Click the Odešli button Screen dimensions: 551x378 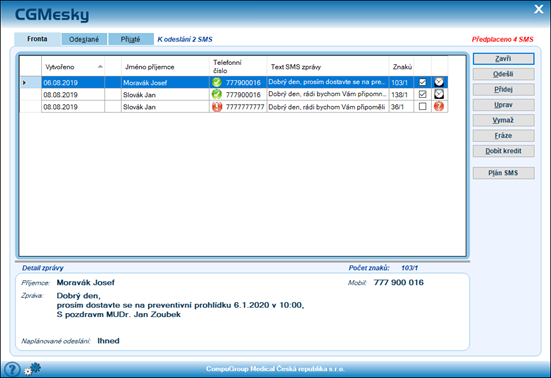tap(504, 74)
